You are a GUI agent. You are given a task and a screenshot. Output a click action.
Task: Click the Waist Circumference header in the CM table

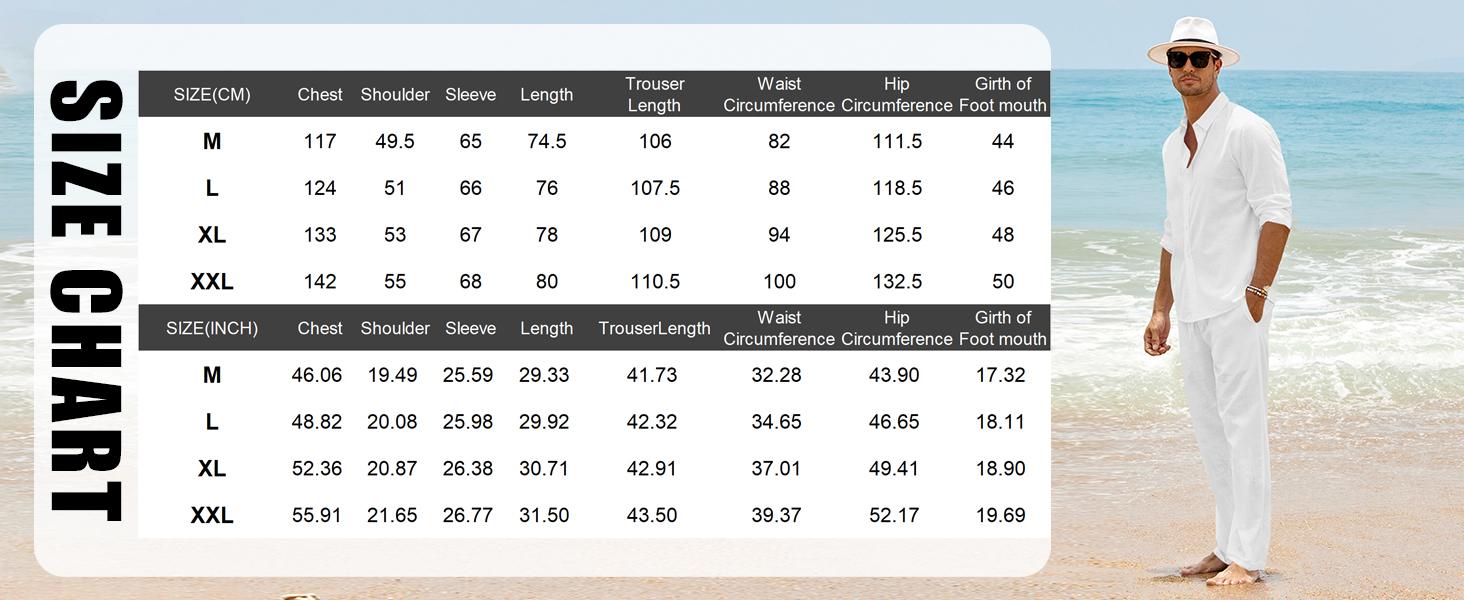point(779,95)
